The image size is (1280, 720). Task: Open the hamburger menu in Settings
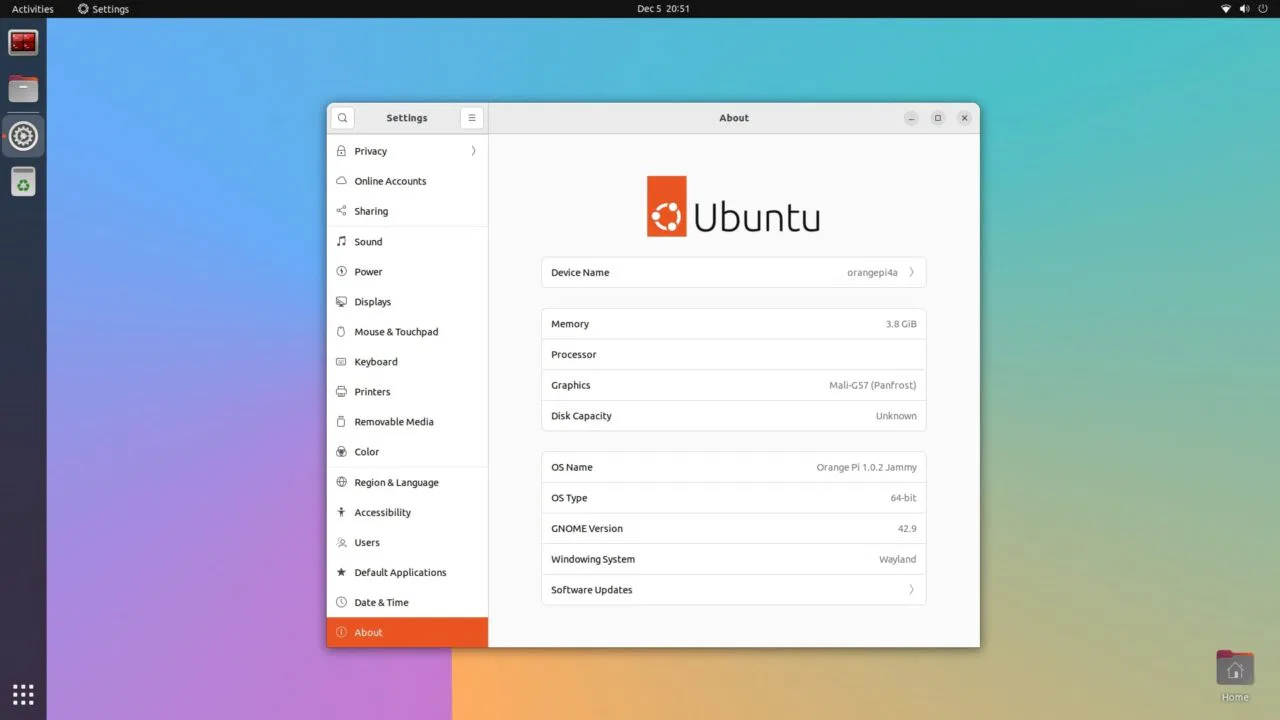point(471,117)
